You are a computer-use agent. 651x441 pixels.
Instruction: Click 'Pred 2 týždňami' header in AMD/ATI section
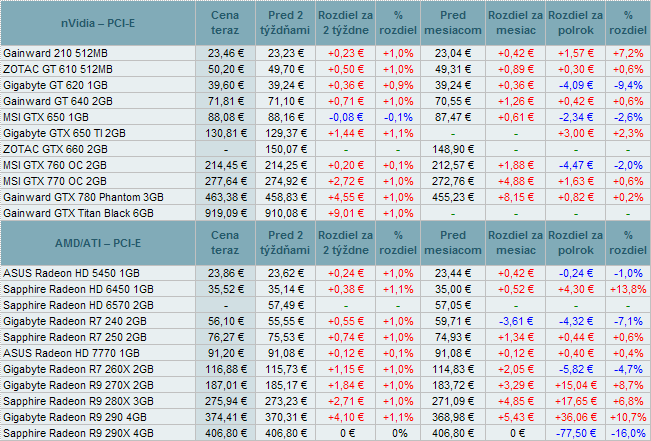(285, 243)
